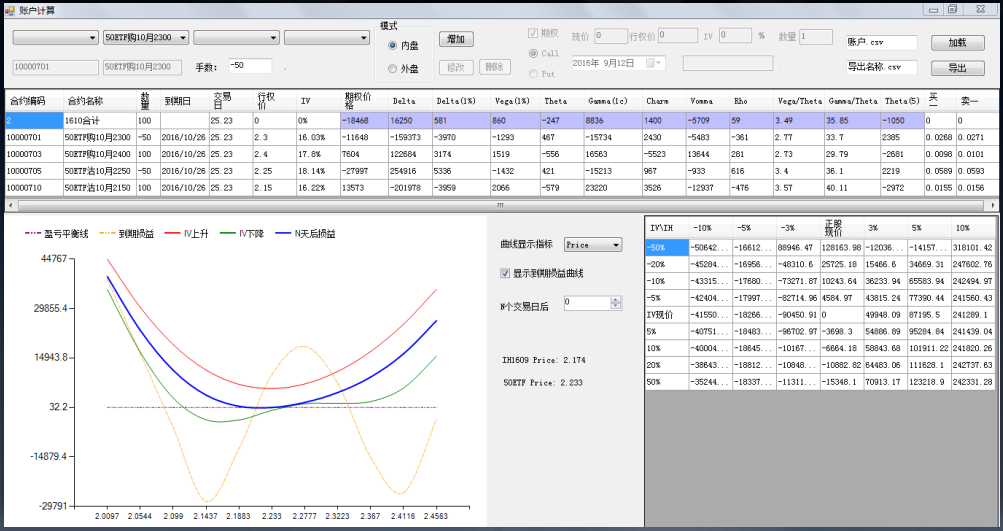Image resolution: width=1003 pixels, height=531 pixels.
Task: Select the 50ETF沽10月2250 contract row
Action: click(501, 171)
